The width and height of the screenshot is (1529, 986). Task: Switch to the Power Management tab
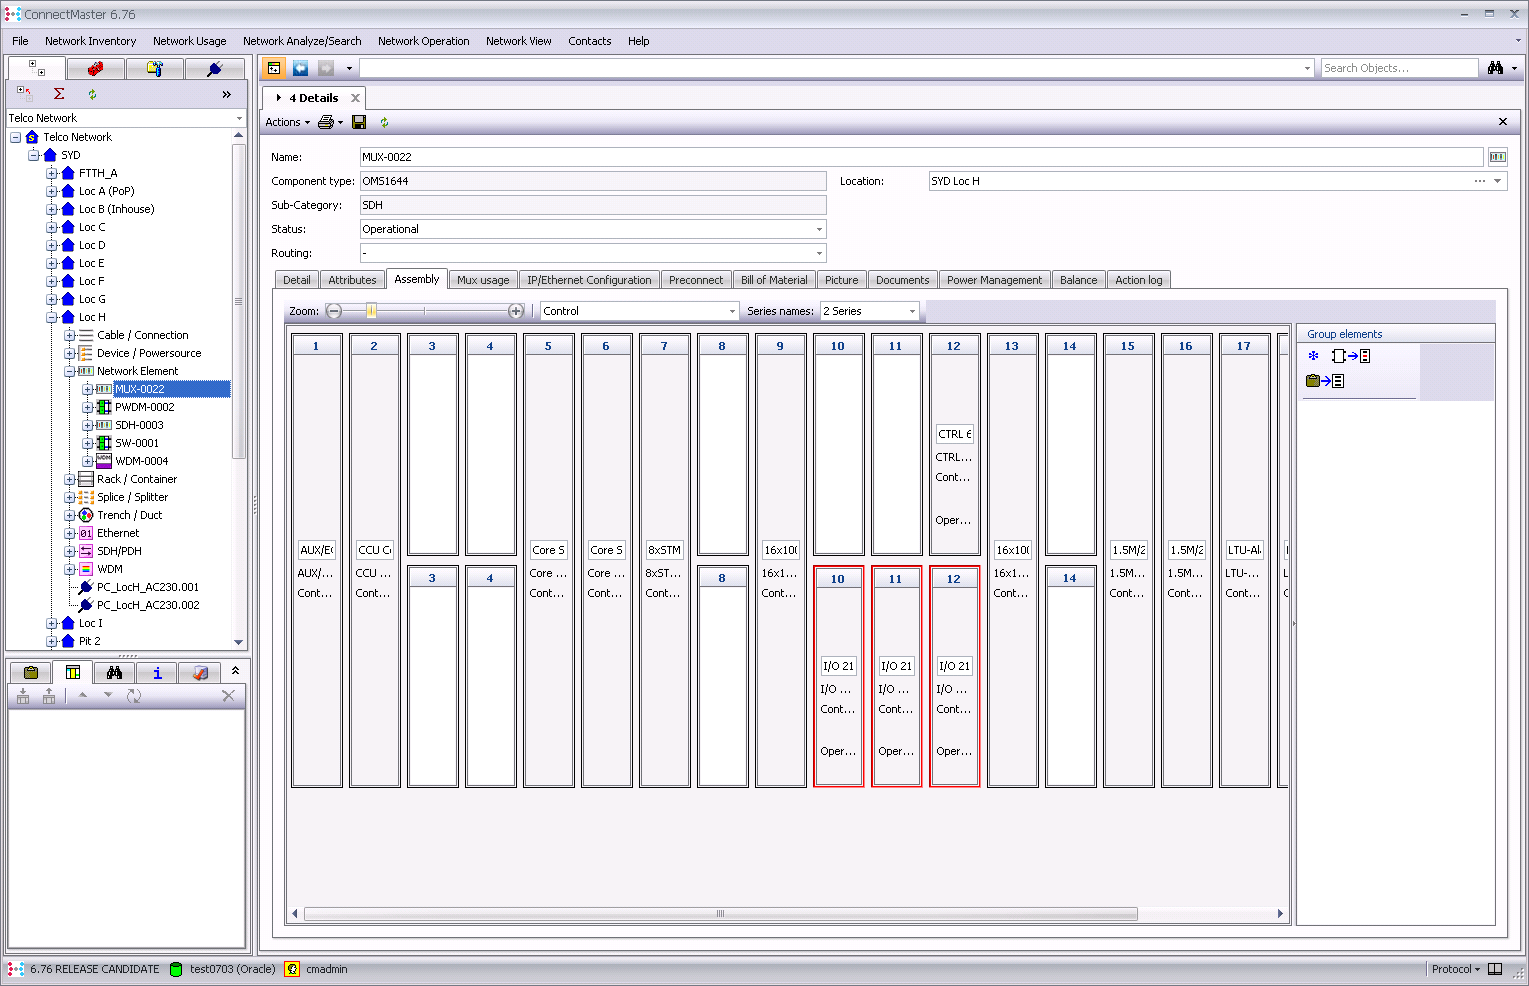point(994,280)
